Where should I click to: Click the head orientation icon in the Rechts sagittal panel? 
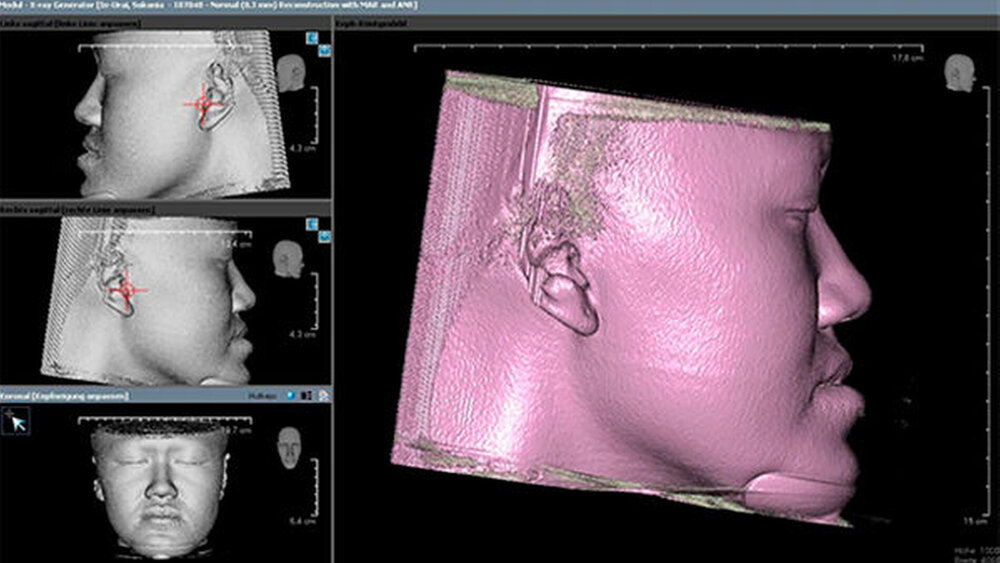pyautogui.click(x=290, y=258)
